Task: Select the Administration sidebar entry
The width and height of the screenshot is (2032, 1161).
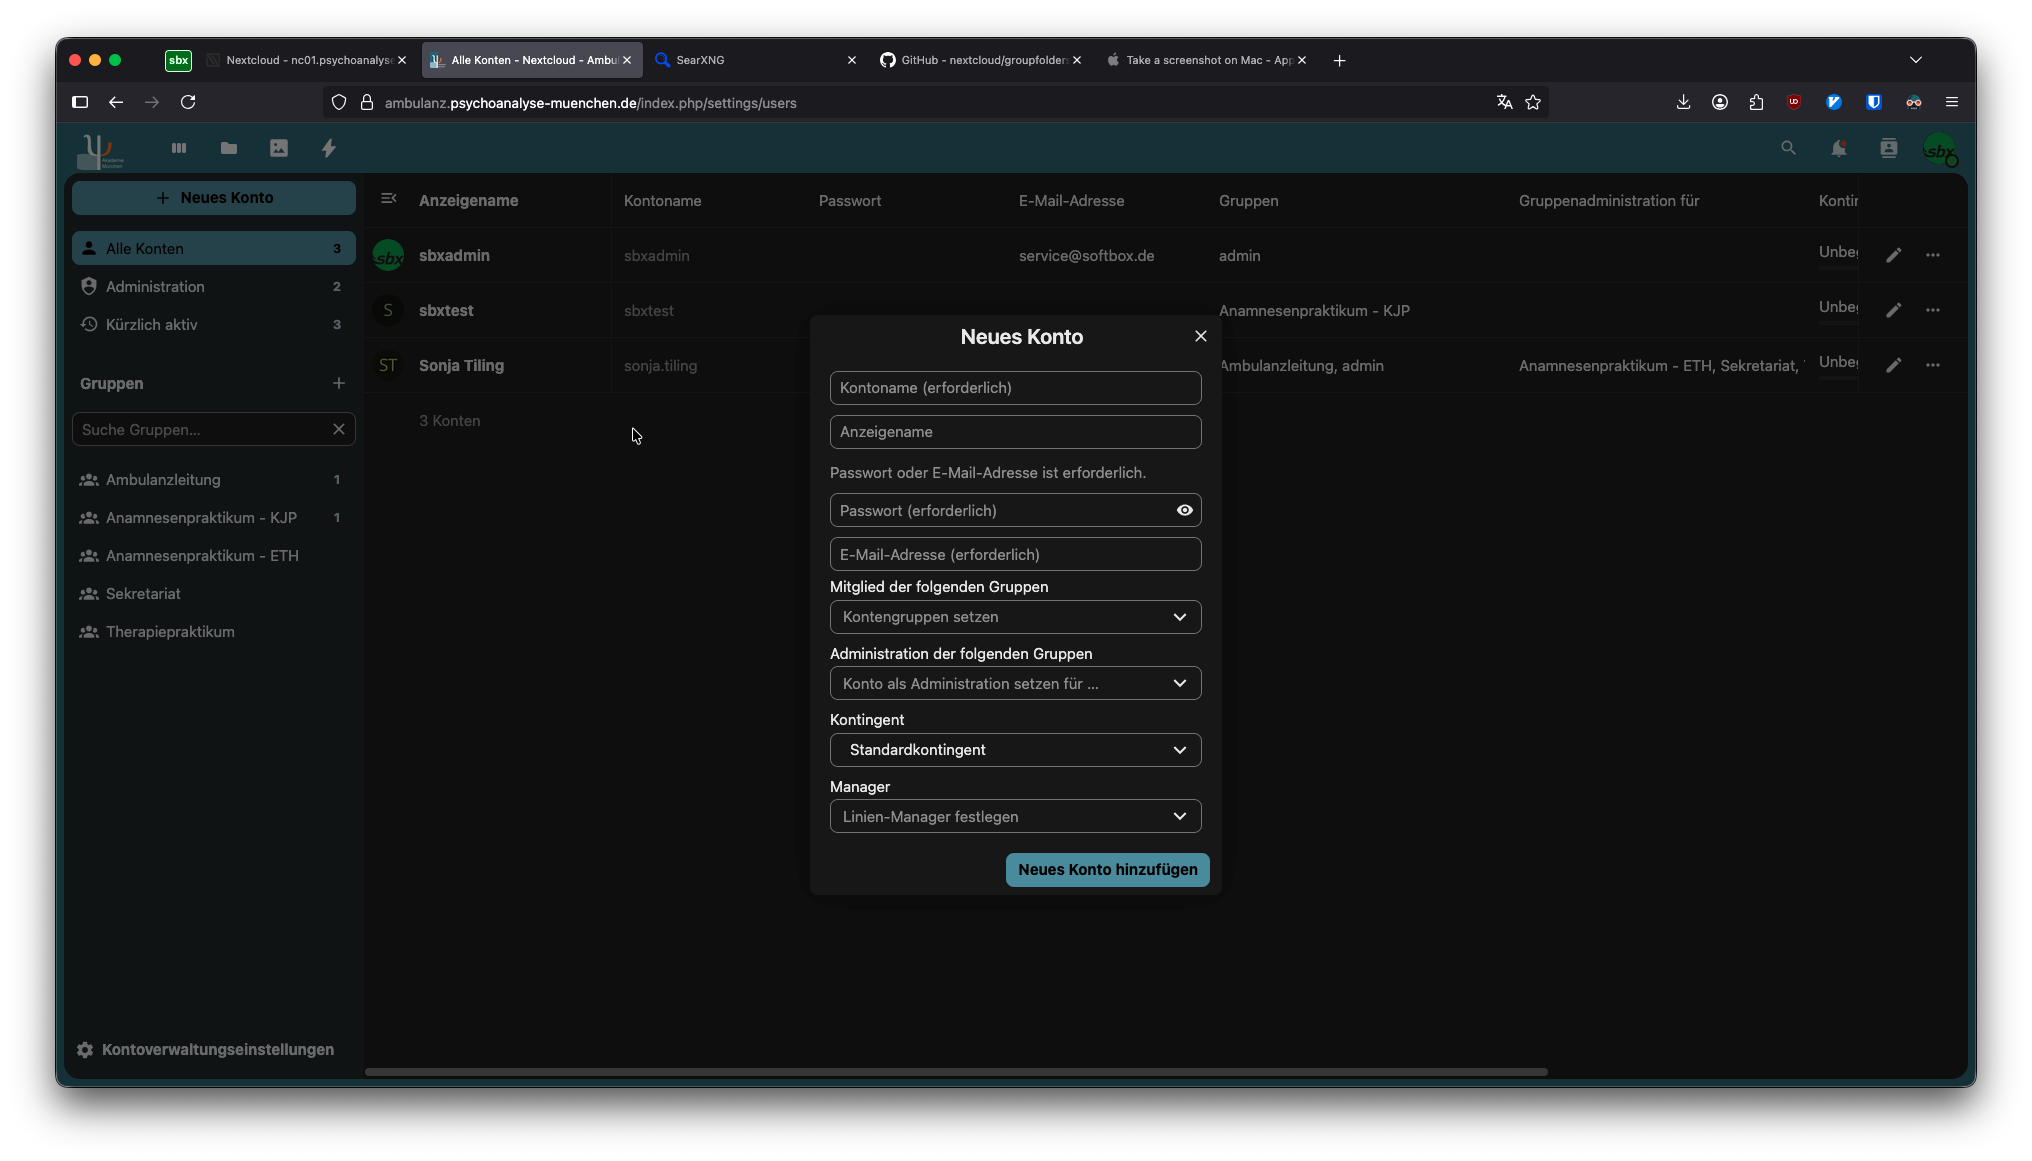Action: [155, 287]
